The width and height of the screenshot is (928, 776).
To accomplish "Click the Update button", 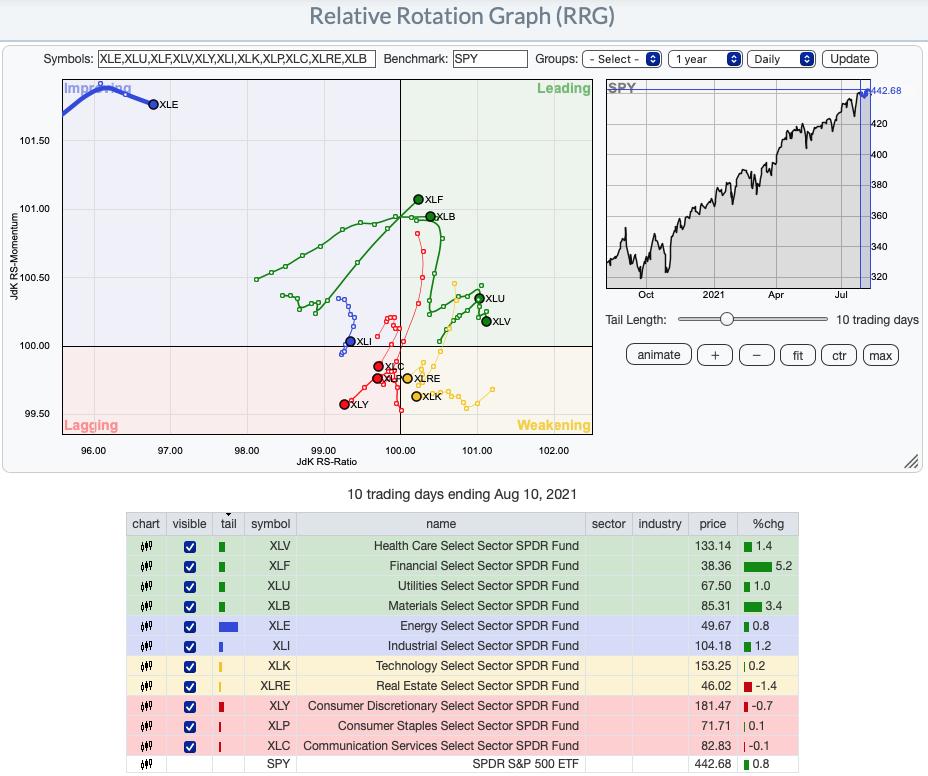I will 850,59.
